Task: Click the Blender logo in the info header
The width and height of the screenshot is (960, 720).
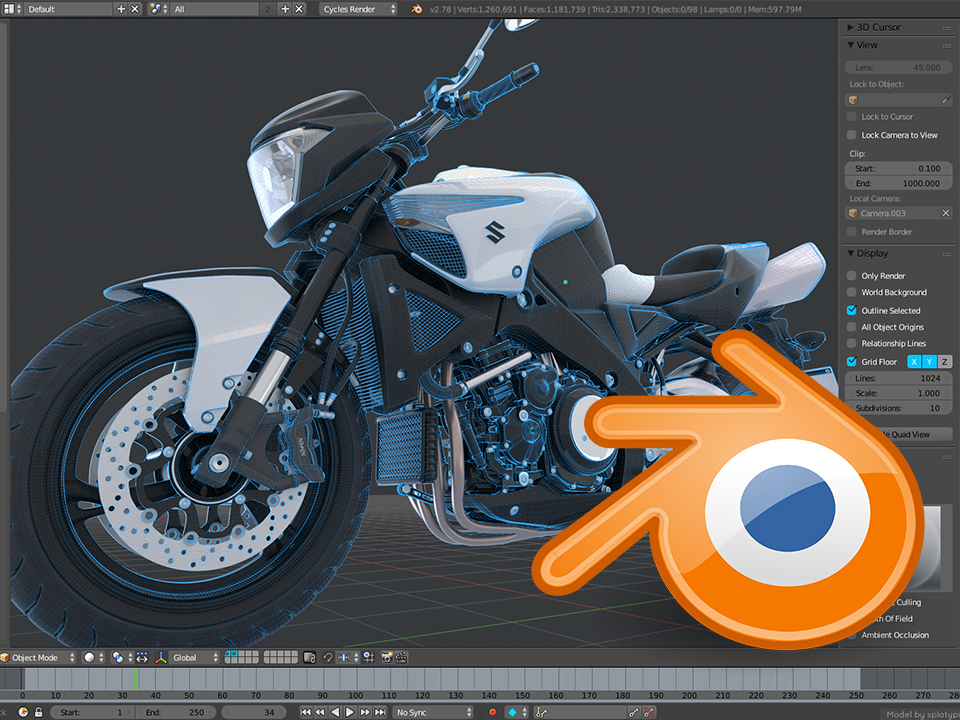Action: pos(417,9)
